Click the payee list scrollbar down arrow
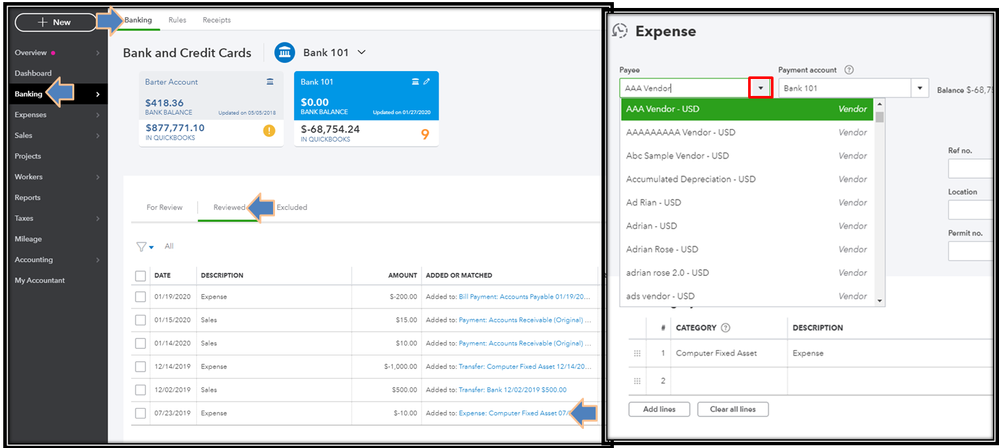999x448 pixels. point(880,301)
